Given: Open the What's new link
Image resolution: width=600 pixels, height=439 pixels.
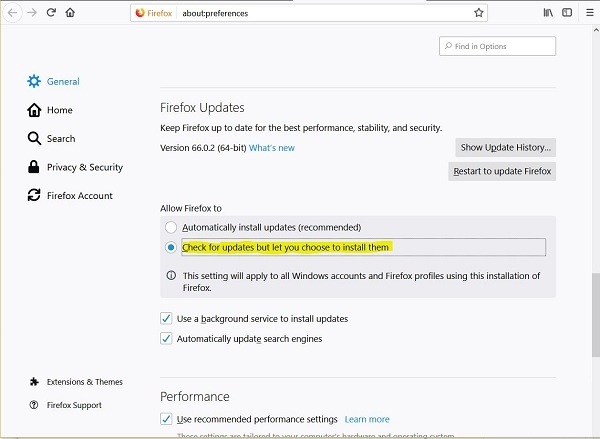Looking at the screenshot, I should [x=272, y=148].
